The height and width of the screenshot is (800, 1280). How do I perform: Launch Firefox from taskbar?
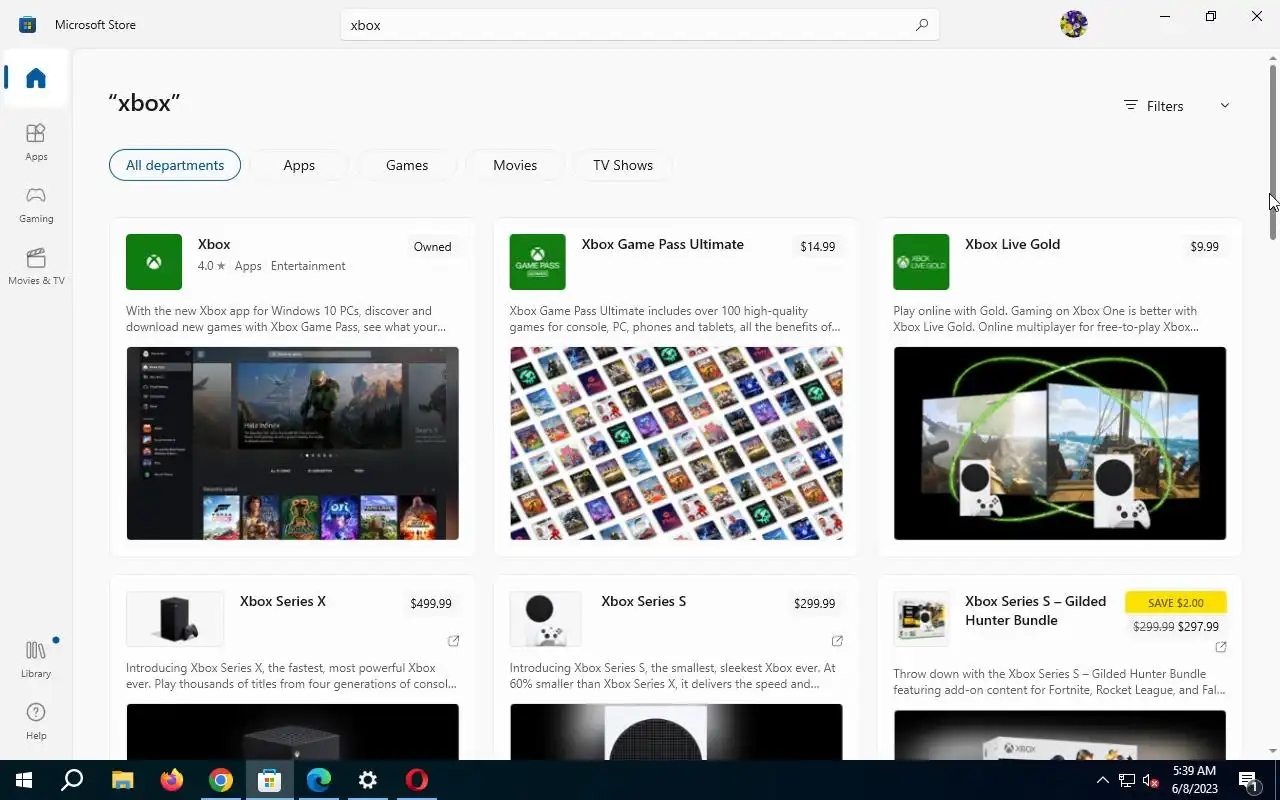[172, 780]
